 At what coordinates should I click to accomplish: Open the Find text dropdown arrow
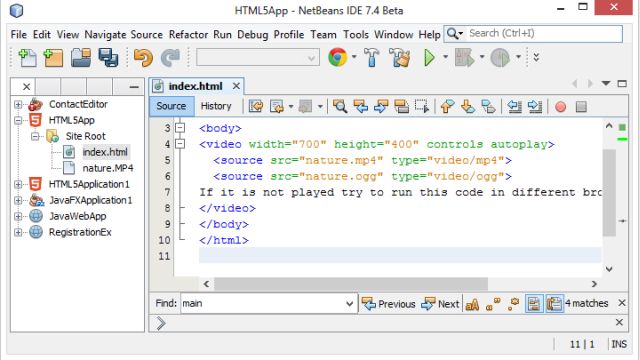pyautogui.click(x=349, y=304)
